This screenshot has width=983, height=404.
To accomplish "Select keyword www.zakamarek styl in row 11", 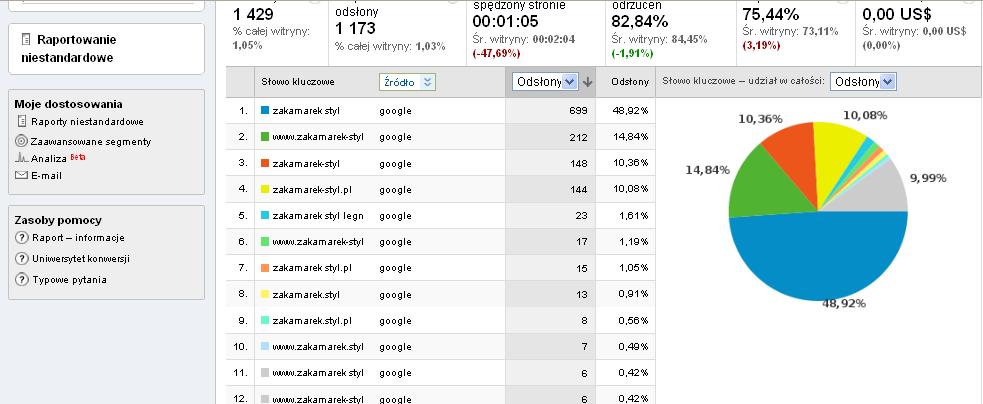I will click(318, 373).
